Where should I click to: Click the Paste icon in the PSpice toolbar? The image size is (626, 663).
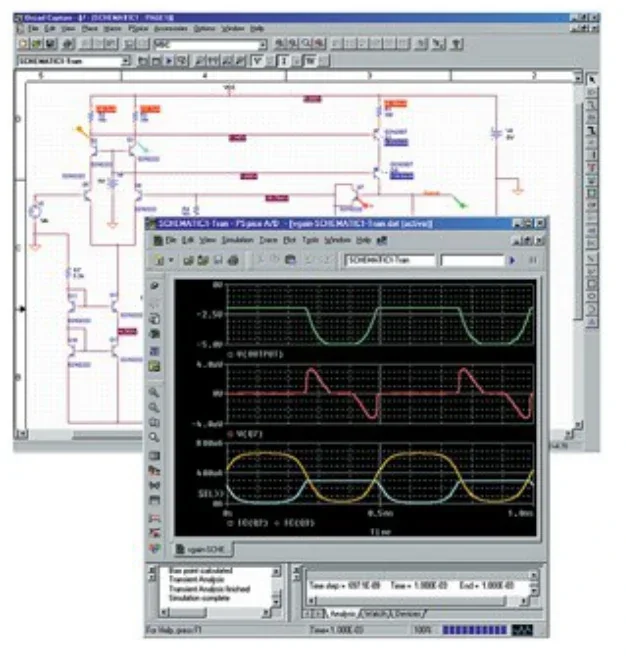point(290,260)
